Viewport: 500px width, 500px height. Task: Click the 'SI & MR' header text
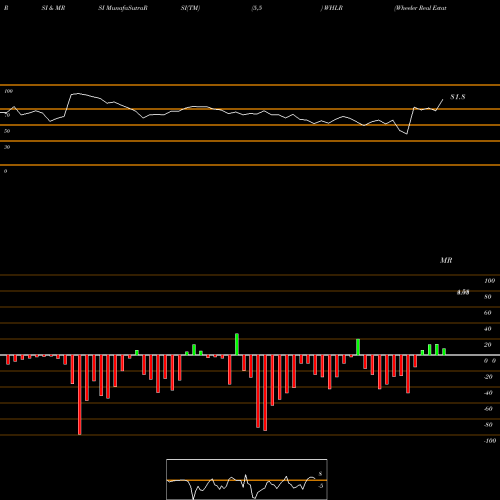point(53,8)
